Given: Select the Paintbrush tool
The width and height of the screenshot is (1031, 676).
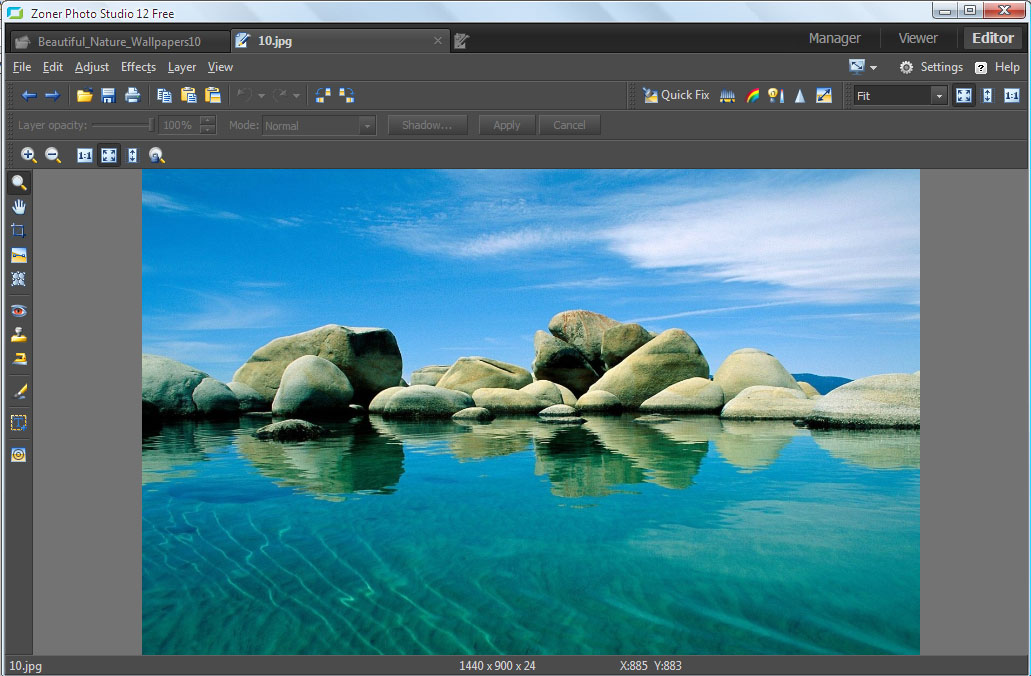Looking at the screenshot, I should [19, 391].
